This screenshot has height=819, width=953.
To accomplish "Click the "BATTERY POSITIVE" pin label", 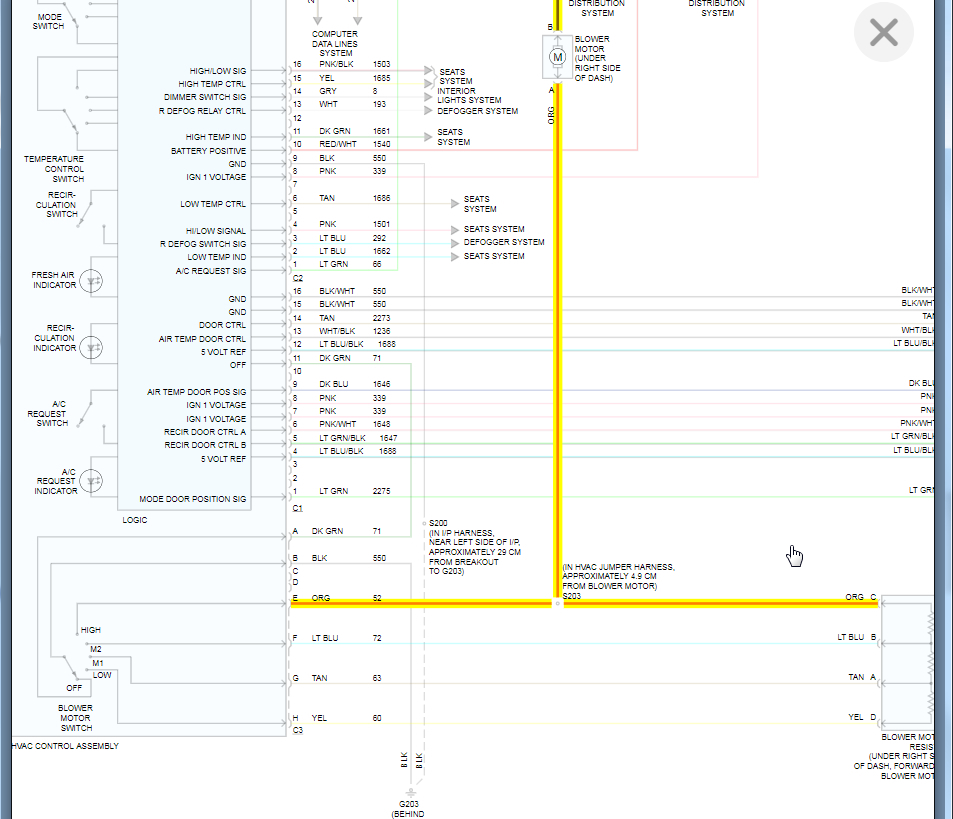I will pyautogui.click(x=208, y=151).
